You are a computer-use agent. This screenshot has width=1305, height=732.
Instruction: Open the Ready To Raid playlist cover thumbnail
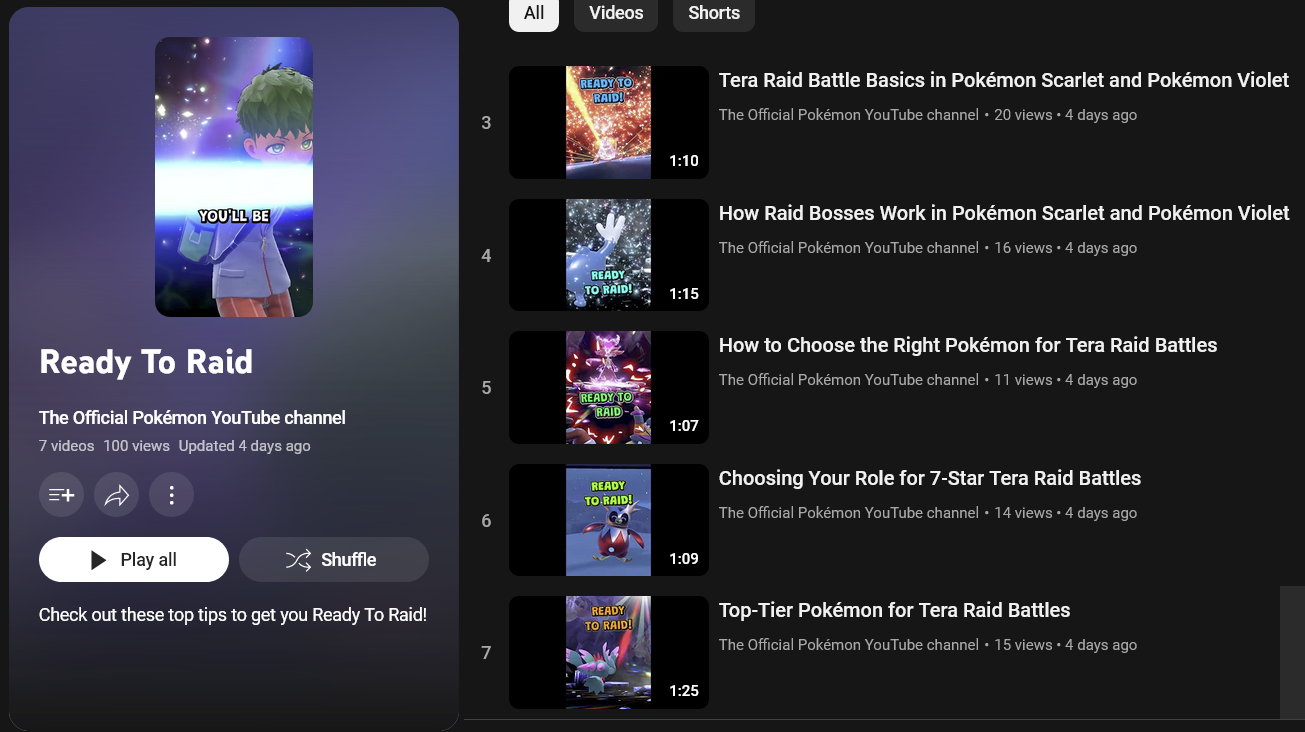pyautogui.click(x=234, y=177)
